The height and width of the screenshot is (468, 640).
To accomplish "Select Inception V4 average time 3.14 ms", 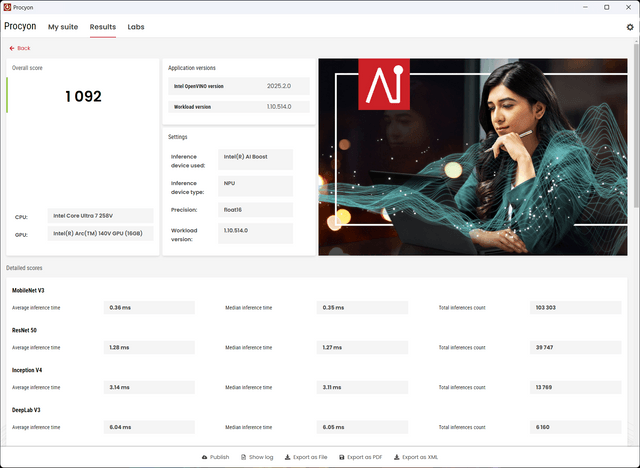I will tap(149, 387).
